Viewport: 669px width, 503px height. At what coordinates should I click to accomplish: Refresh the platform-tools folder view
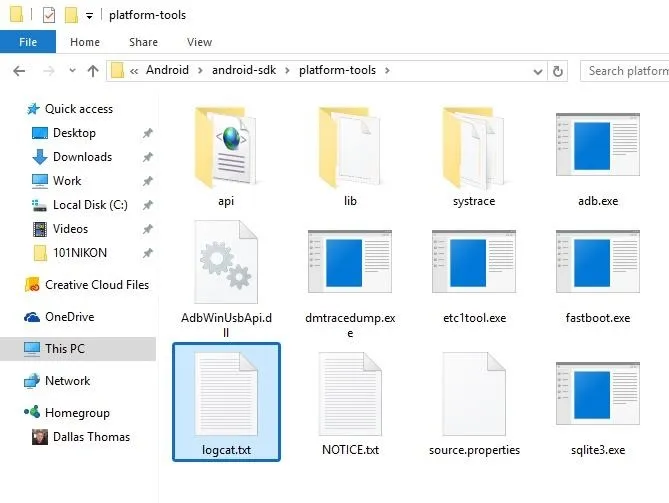tap(557, 71)
